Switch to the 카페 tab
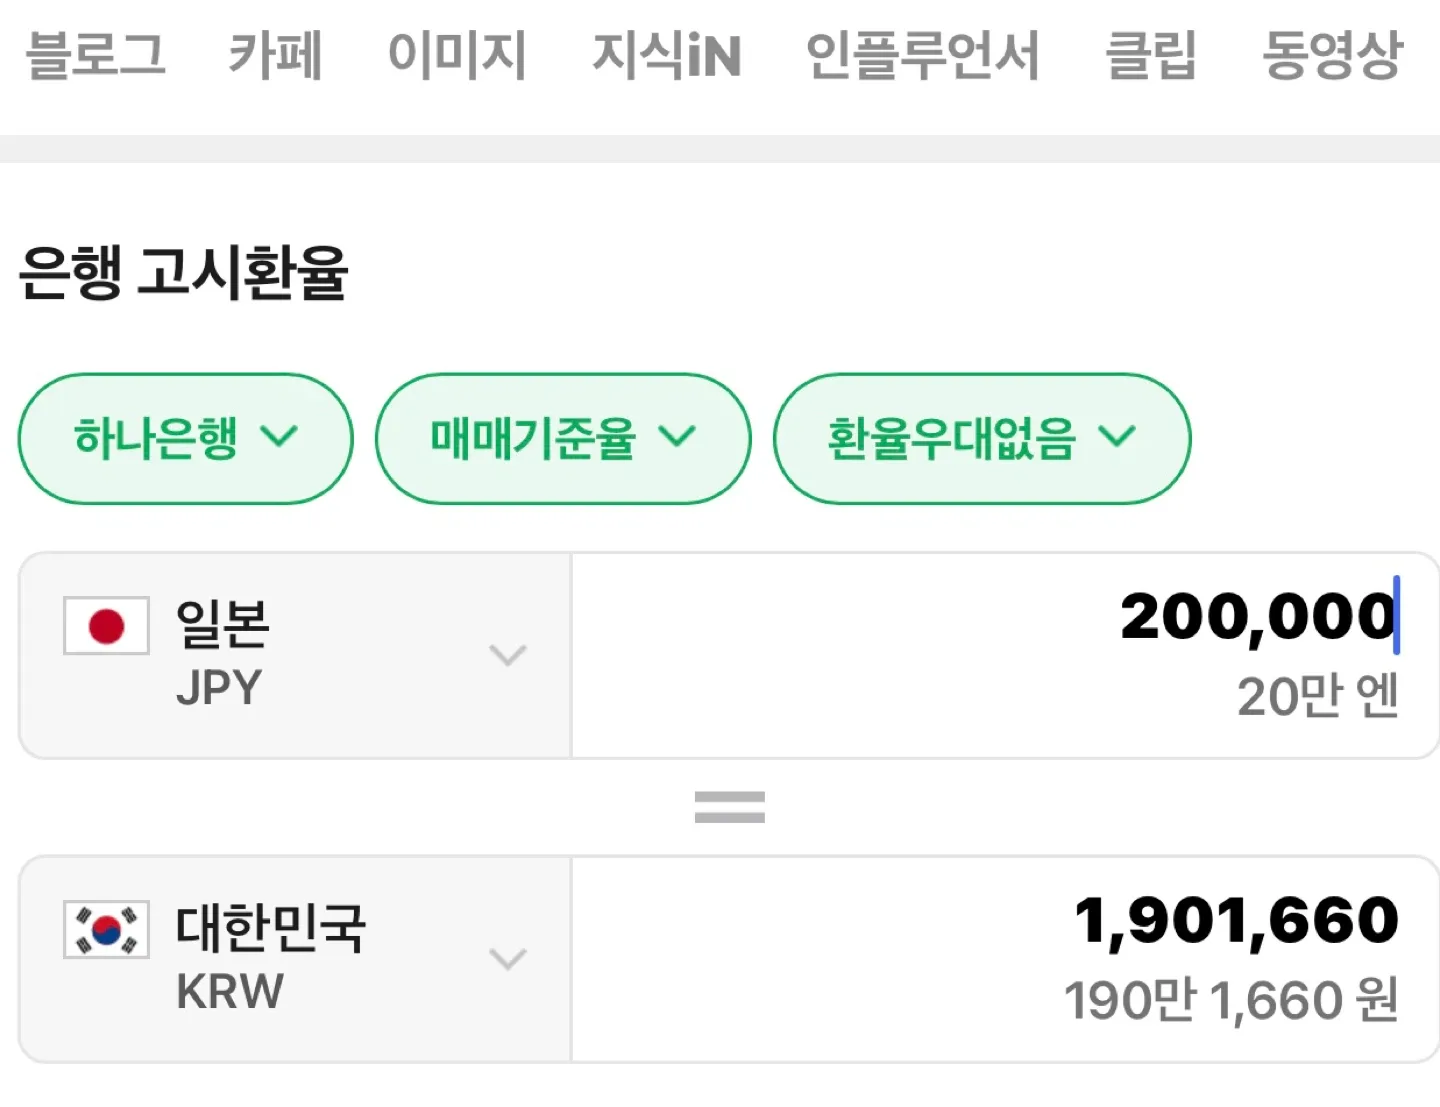Screen dimensions: 1440x1107 click(275, 55)
